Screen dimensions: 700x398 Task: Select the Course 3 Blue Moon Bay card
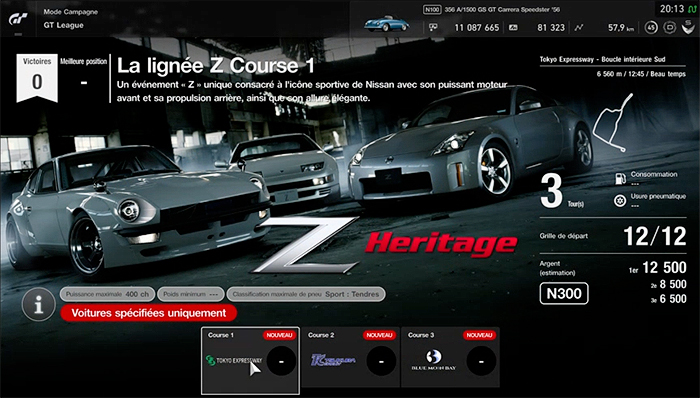450,357
